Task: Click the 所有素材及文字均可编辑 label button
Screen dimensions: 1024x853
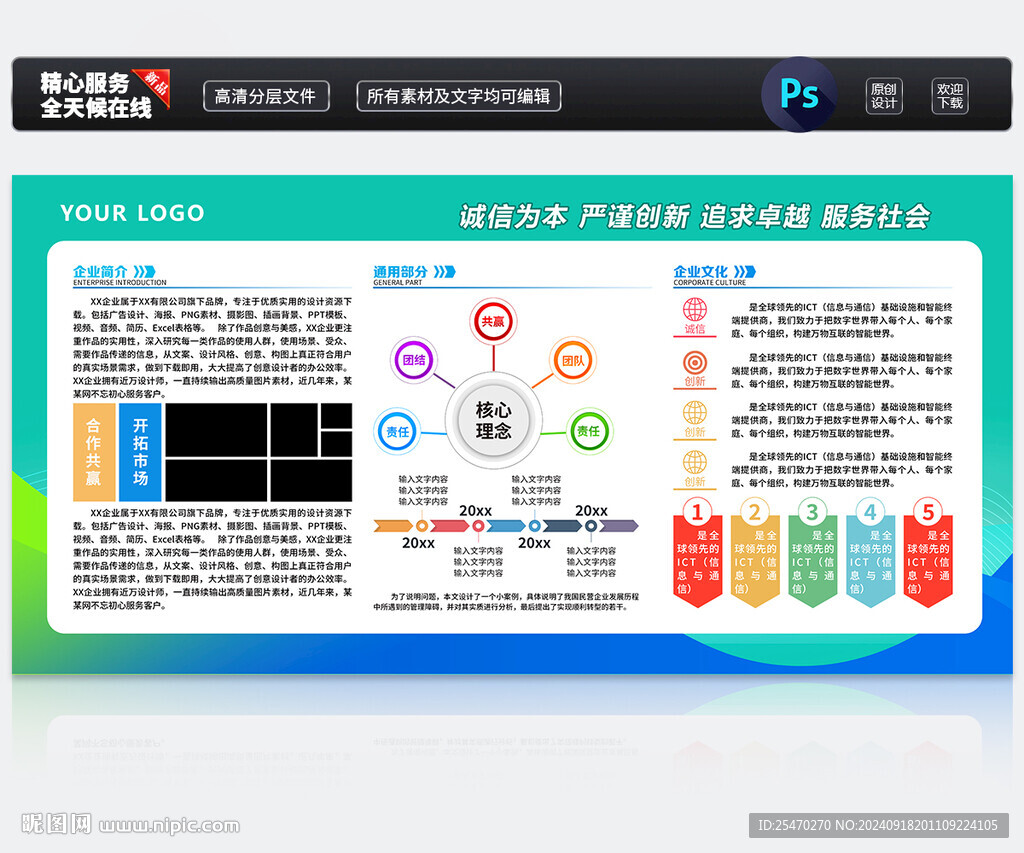Action: pos(458,96)
